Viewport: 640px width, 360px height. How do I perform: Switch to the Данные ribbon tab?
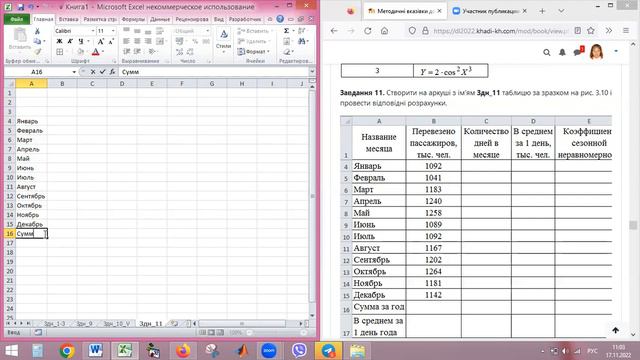[160, 19]
